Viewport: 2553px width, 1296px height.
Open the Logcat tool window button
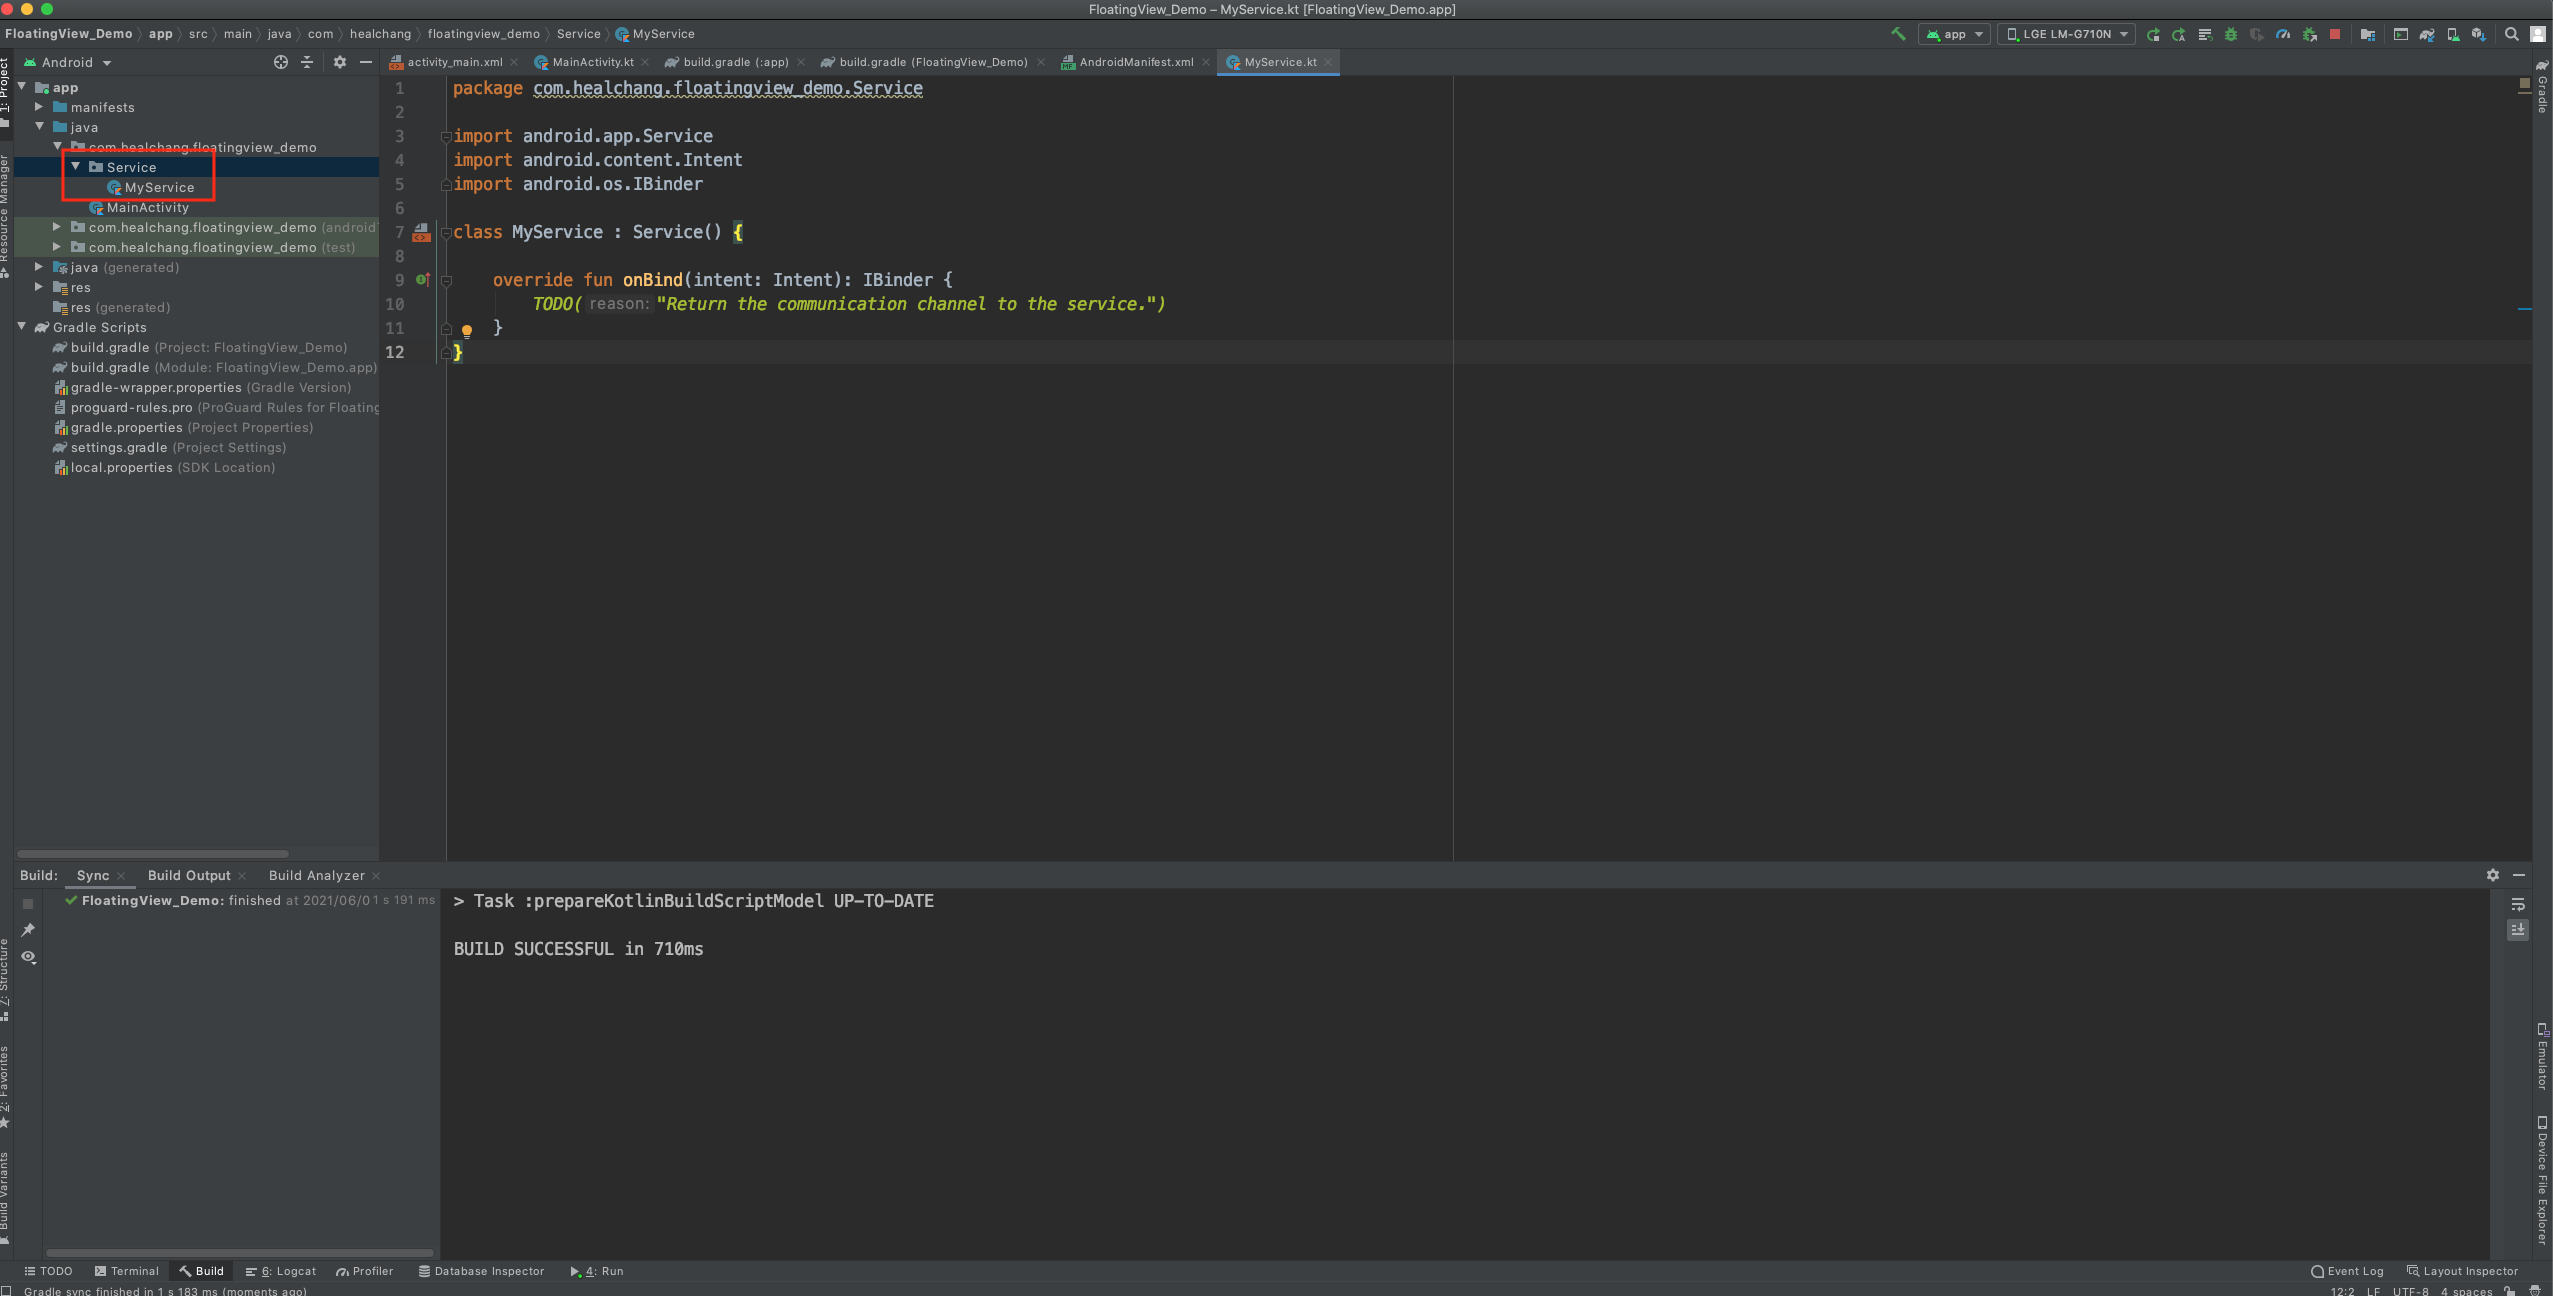[281, 1271]
